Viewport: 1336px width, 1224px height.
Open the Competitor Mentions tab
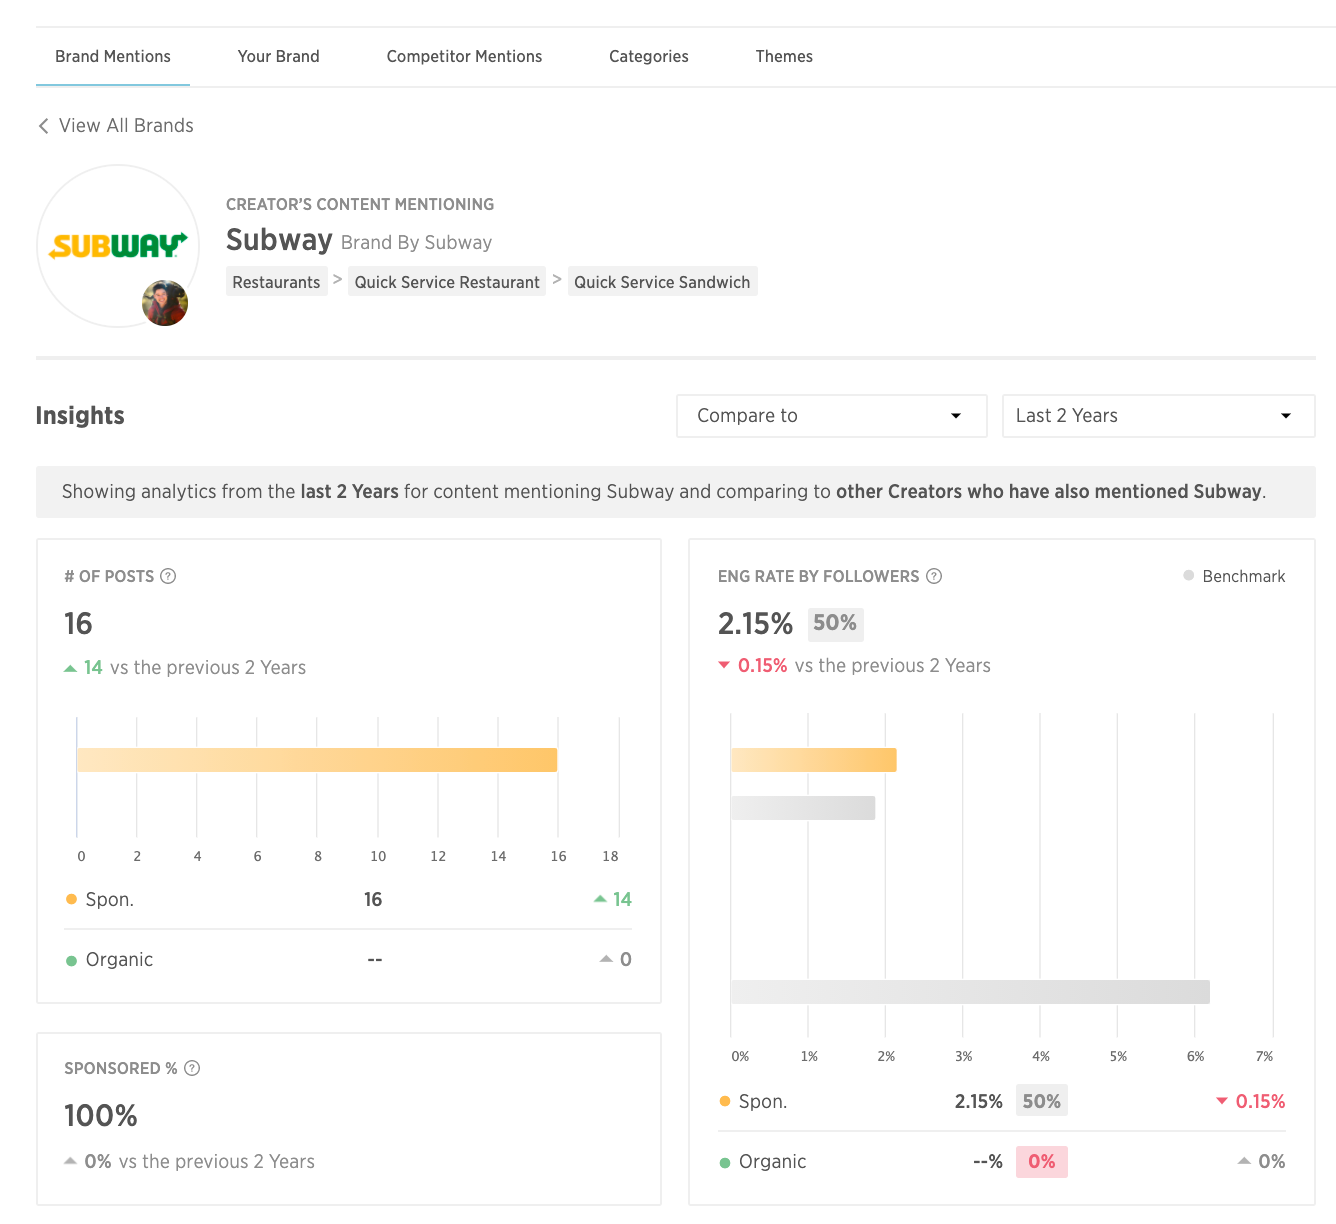(x=464, y=57)
